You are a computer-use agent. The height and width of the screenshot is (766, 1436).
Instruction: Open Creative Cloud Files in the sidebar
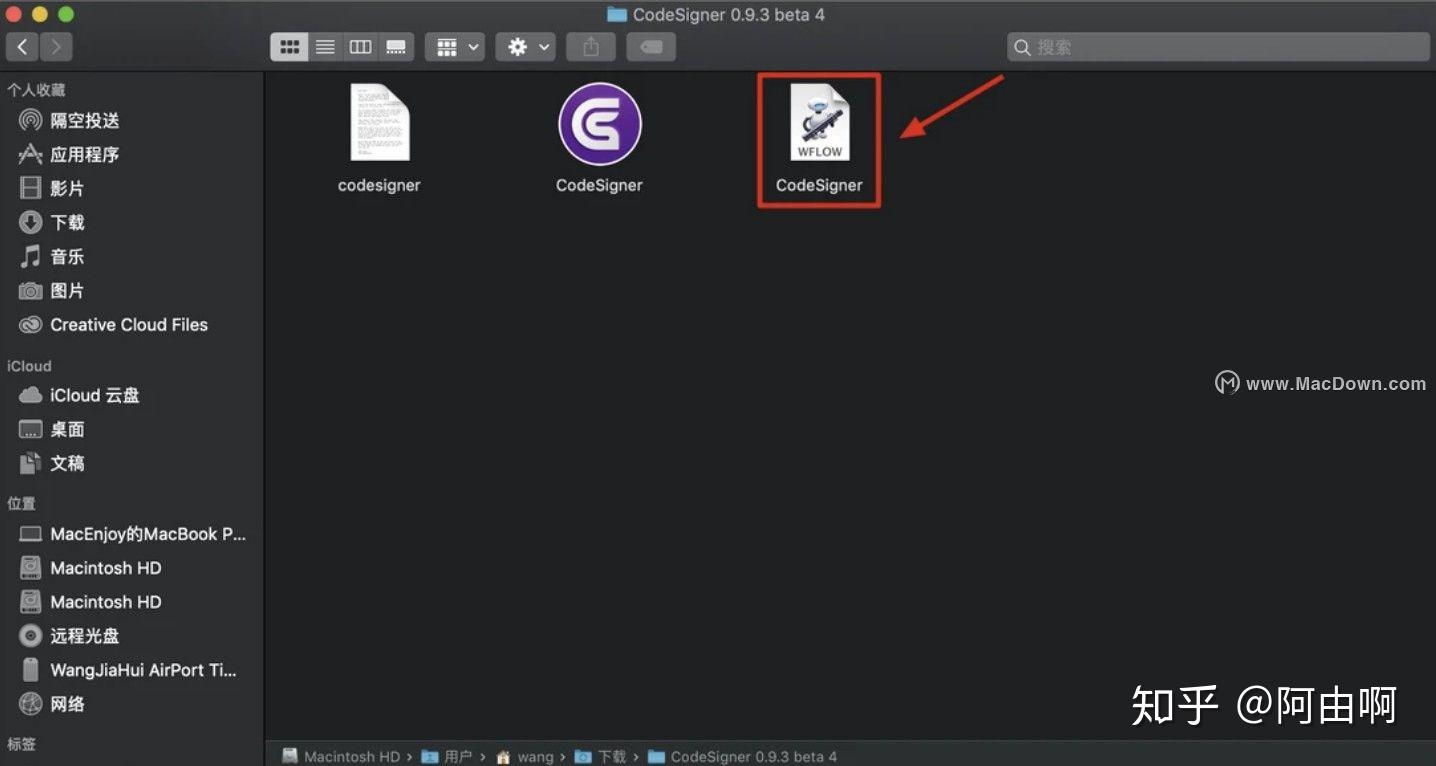click(x=129, y=324)
